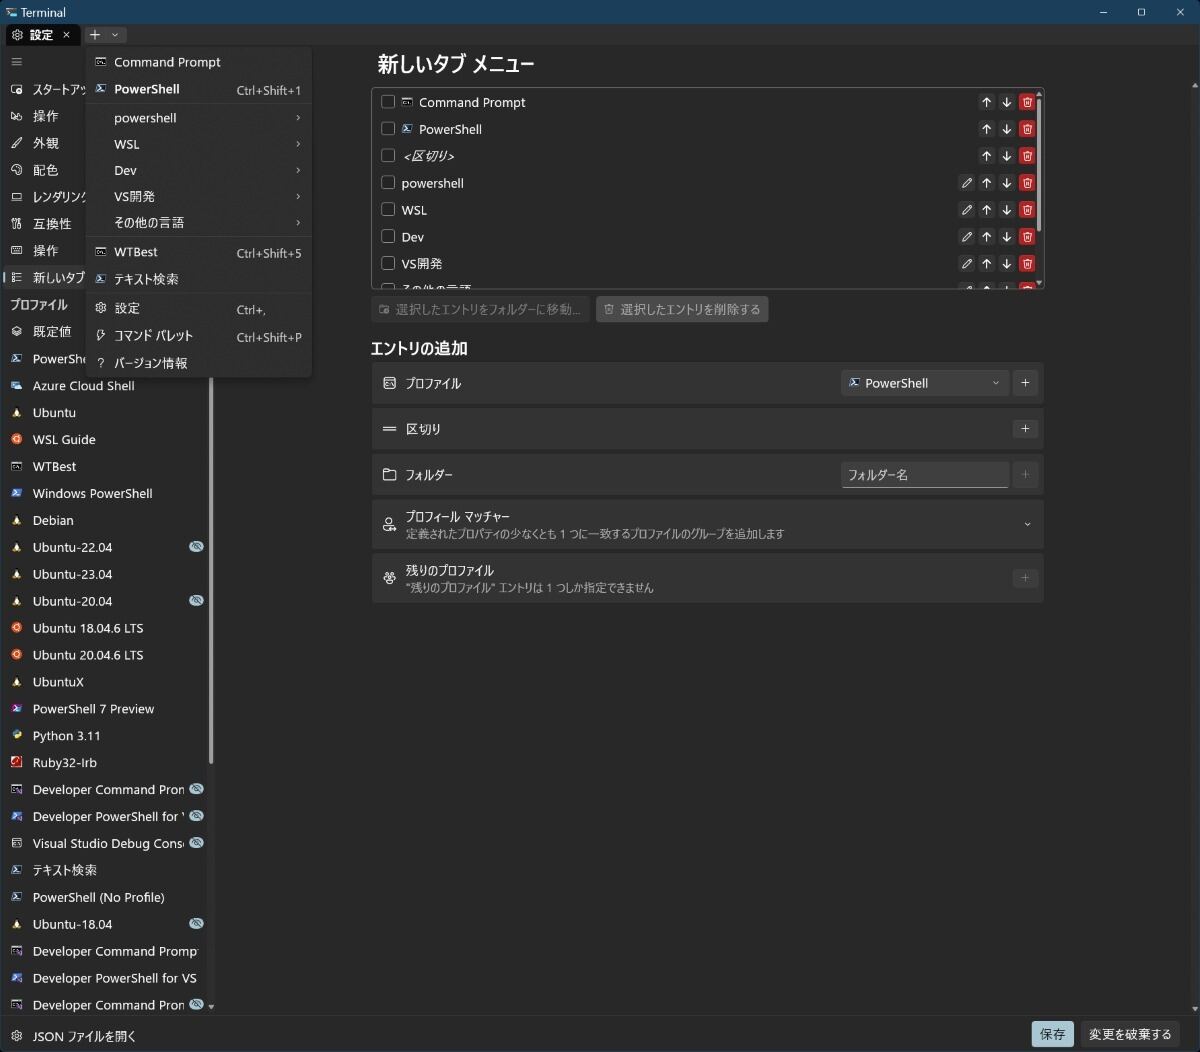The height and width of the screenshot is (1052, 1200).
Task: Open the new tab dropdown arrow
Action: (115, 35)
